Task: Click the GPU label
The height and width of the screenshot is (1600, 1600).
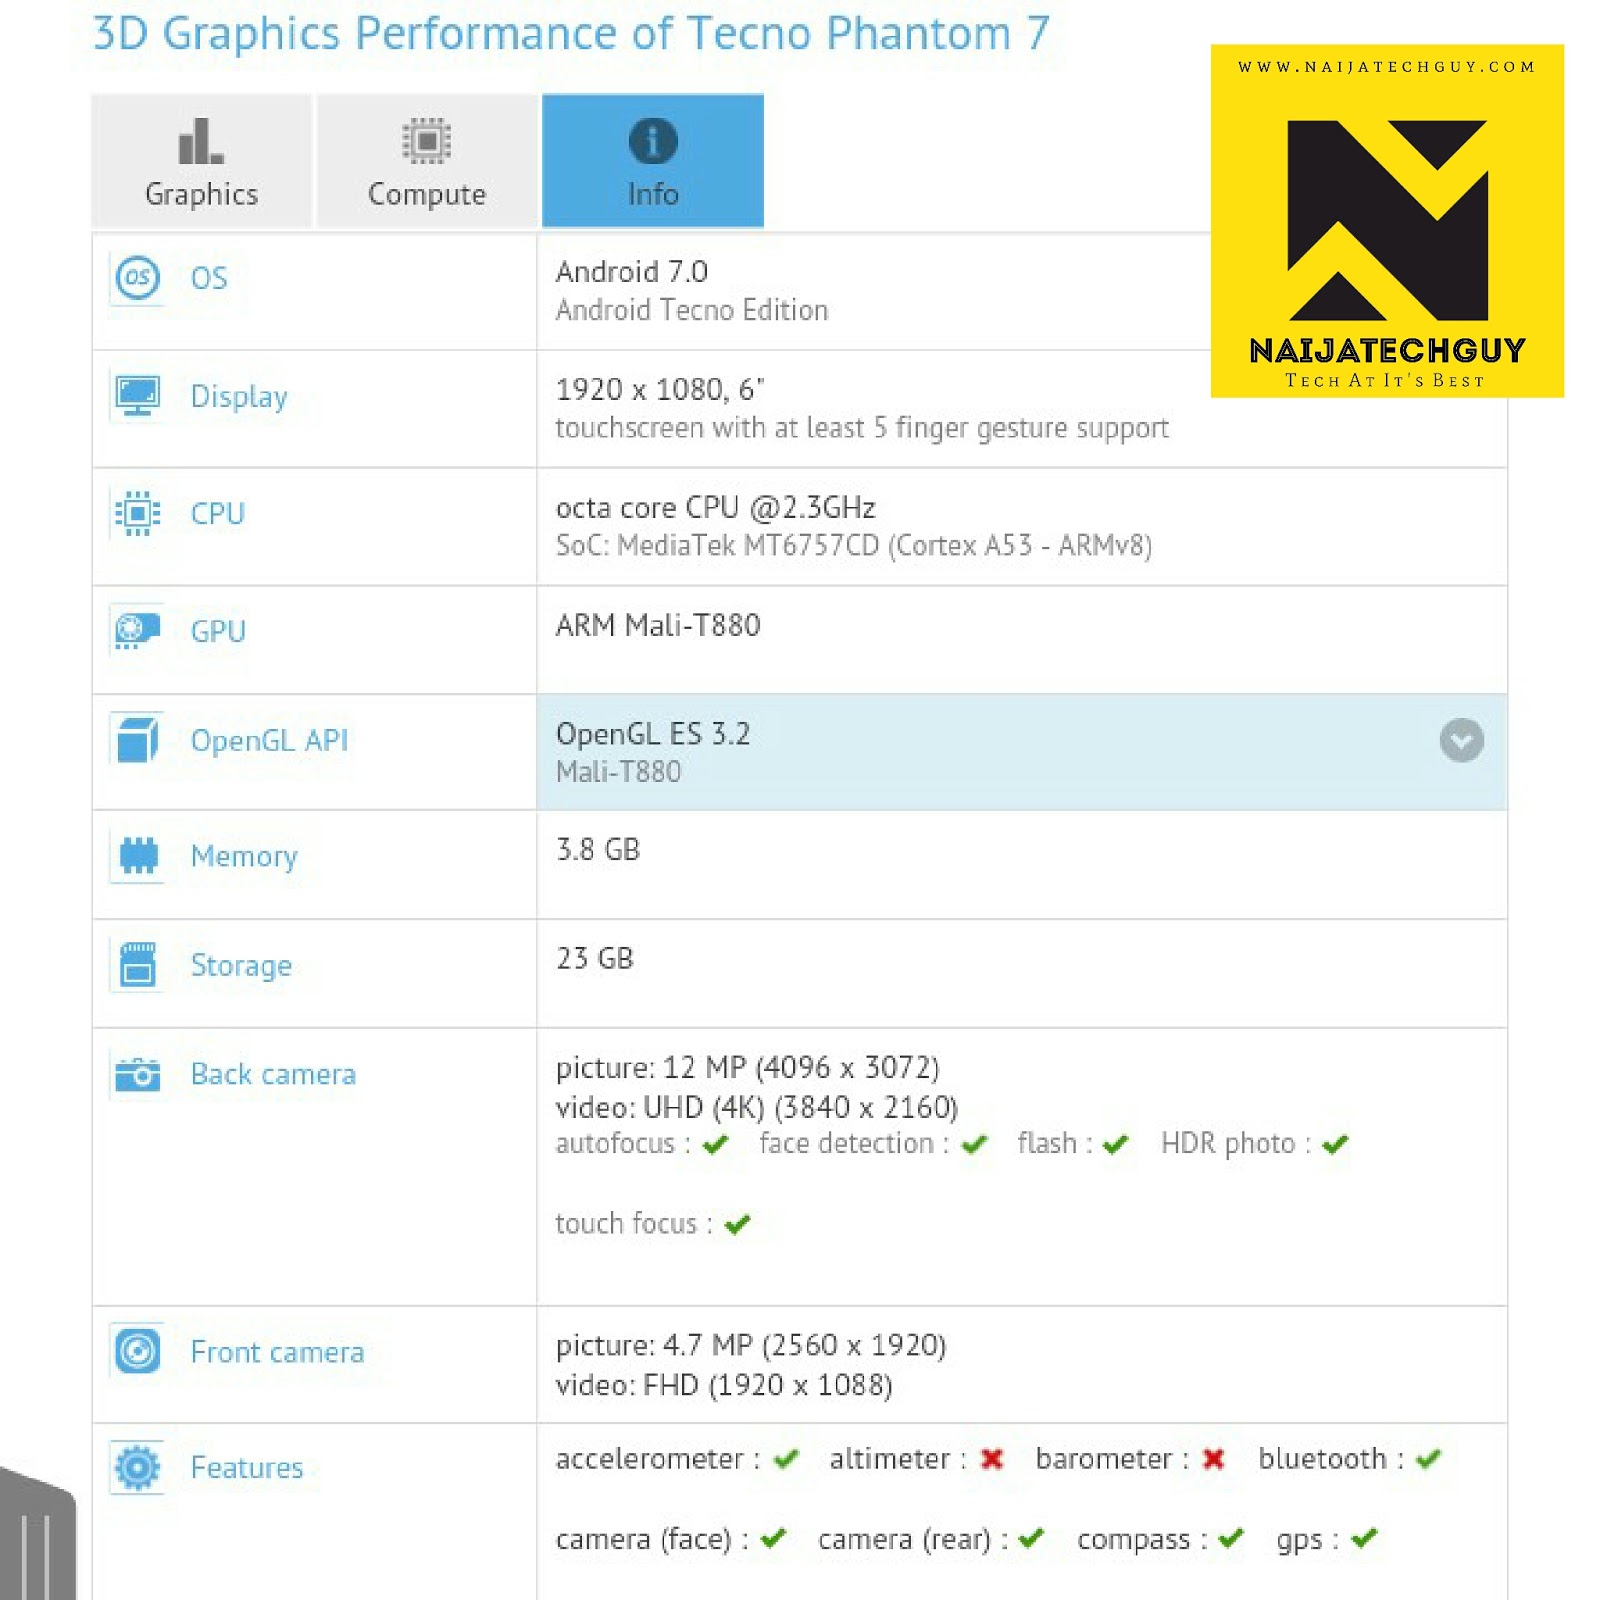Action: pos(218,632)
